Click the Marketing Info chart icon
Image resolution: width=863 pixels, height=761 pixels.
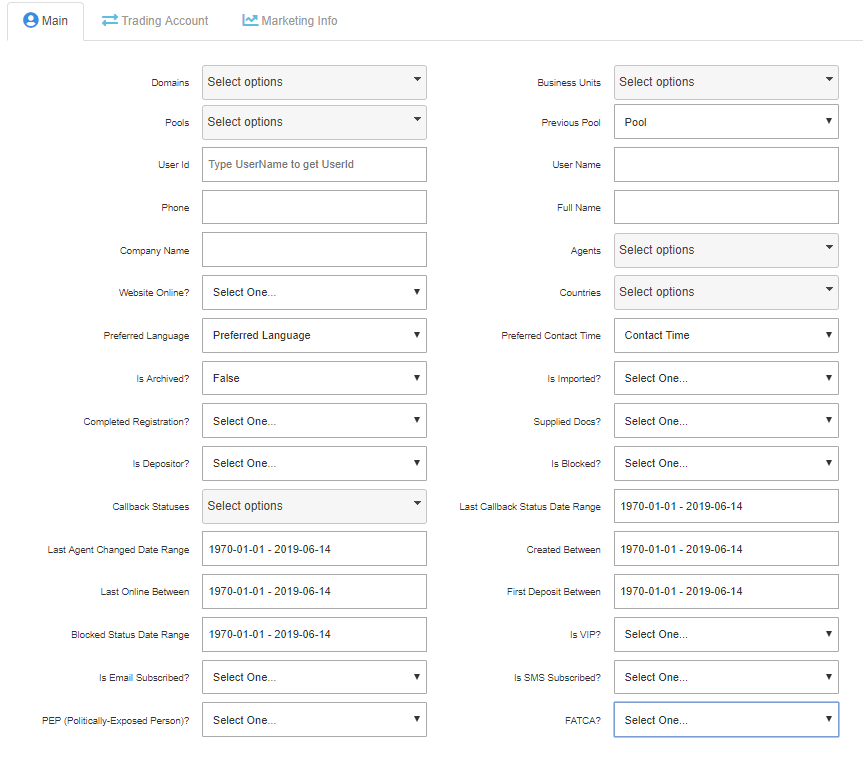pos(250,20)
